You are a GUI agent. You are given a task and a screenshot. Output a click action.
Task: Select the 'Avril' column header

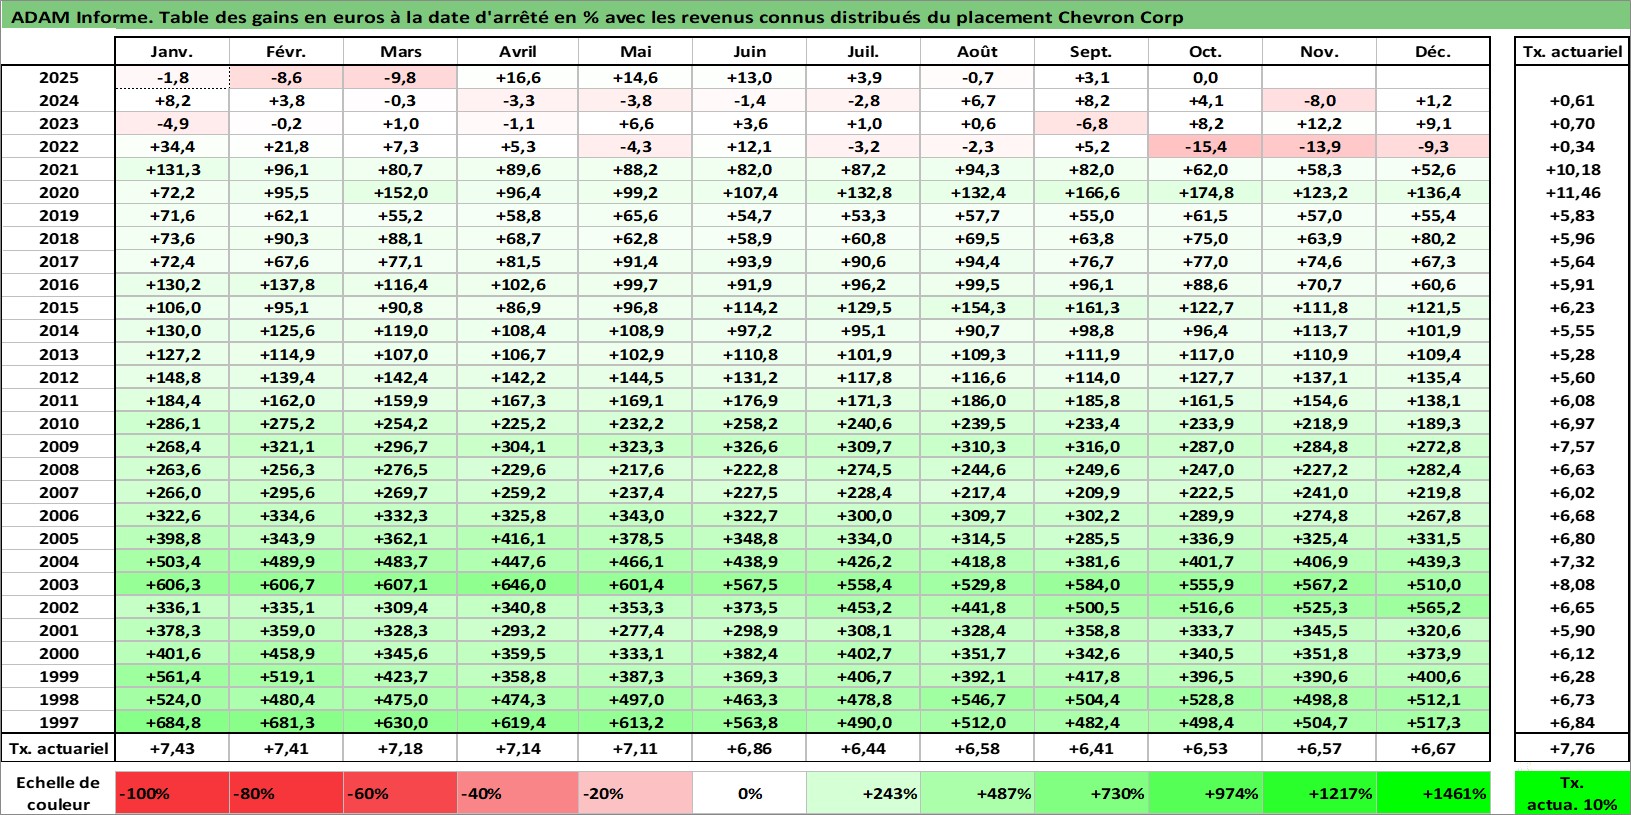point(517,52)
